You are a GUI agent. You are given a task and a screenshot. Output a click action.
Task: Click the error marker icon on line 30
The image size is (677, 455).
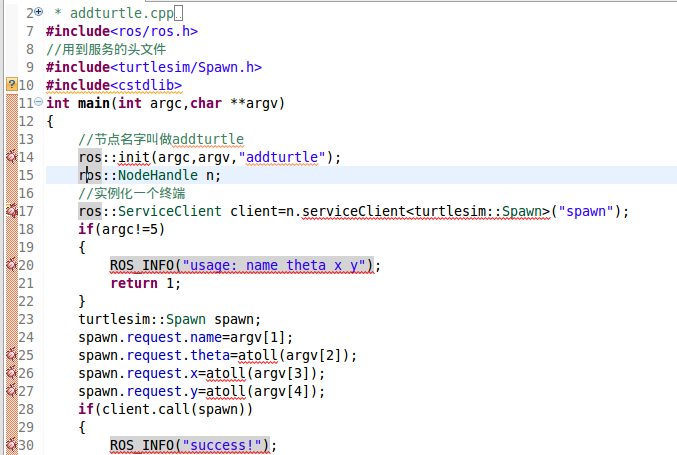pos(12,445)
